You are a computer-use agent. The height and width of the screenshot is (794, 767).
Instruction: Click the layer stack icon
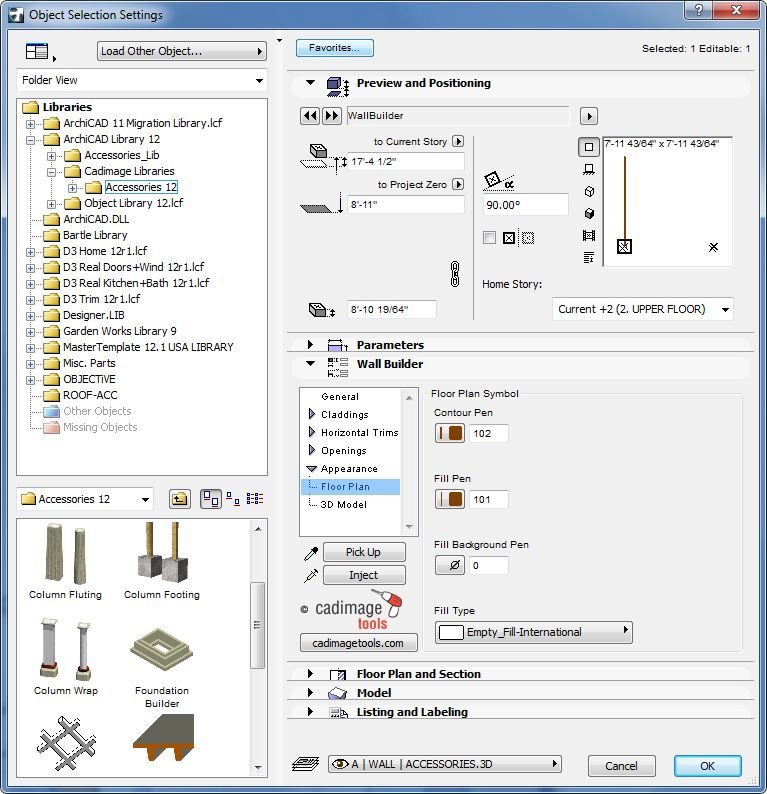(x=306, y=764)
